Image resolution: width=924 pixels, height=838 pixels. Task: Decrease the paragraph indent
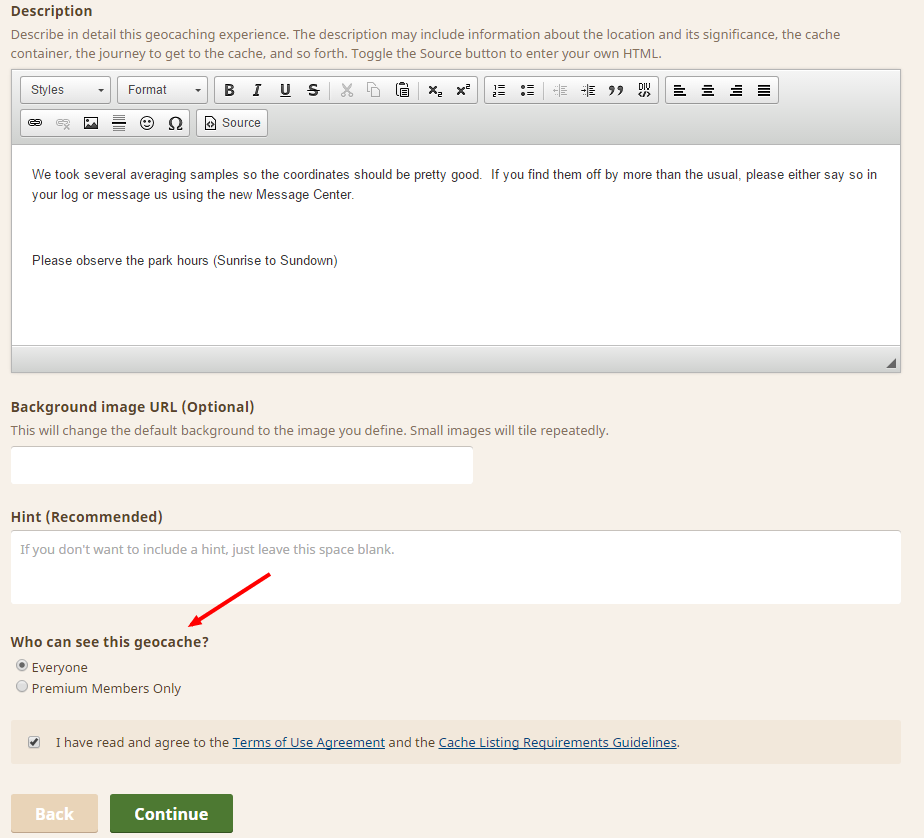click(x=560, y=90)
